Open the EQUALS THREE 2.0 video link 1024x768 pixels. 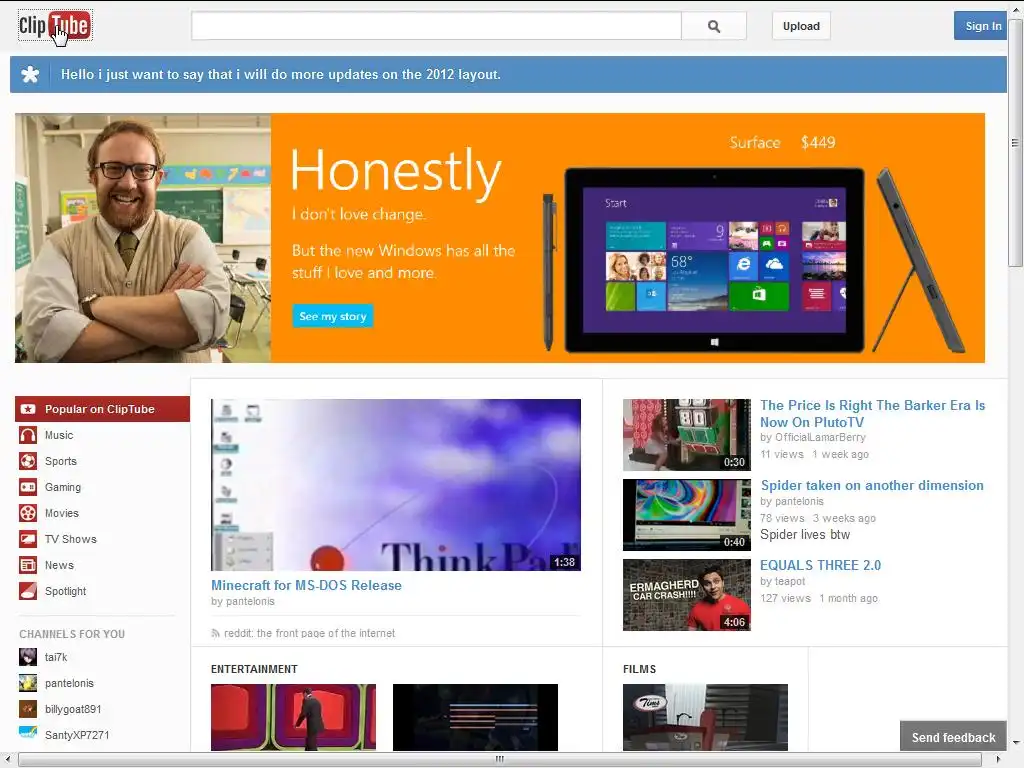820,565
